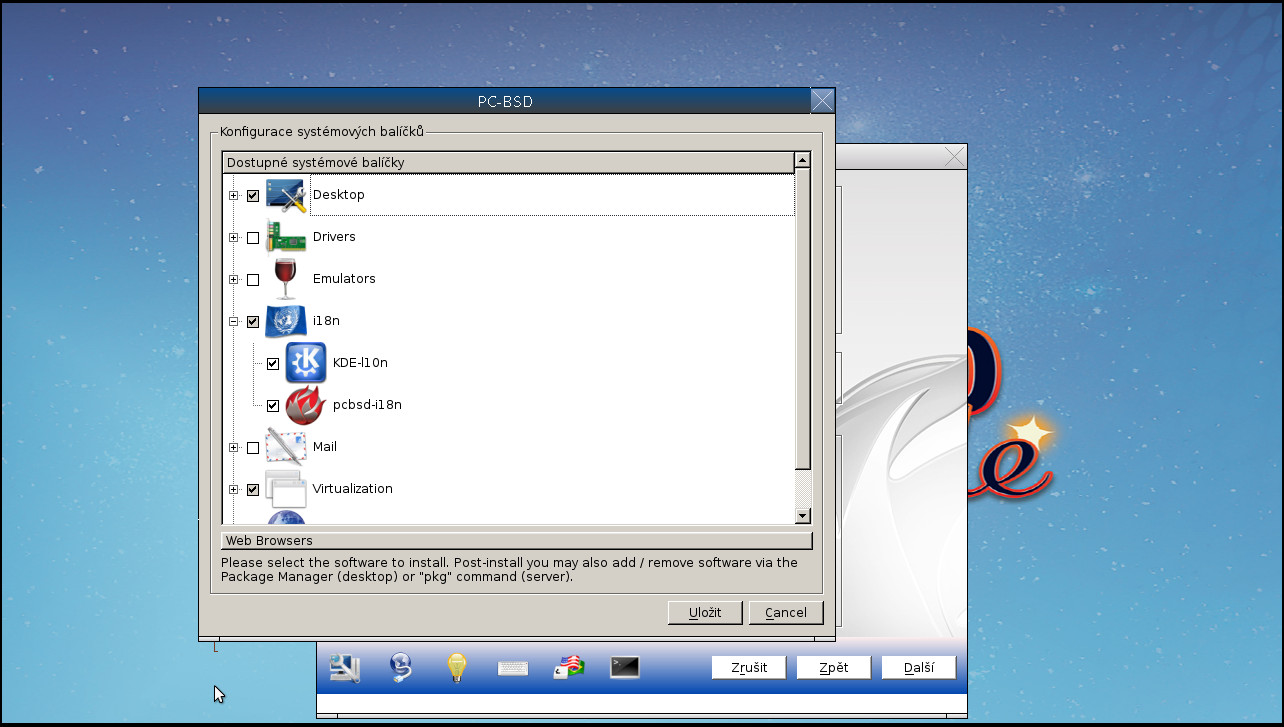This screenshot has height=727, width=1284.
Task: Disable the Virtualization checkbox
Action: (252, 490)
